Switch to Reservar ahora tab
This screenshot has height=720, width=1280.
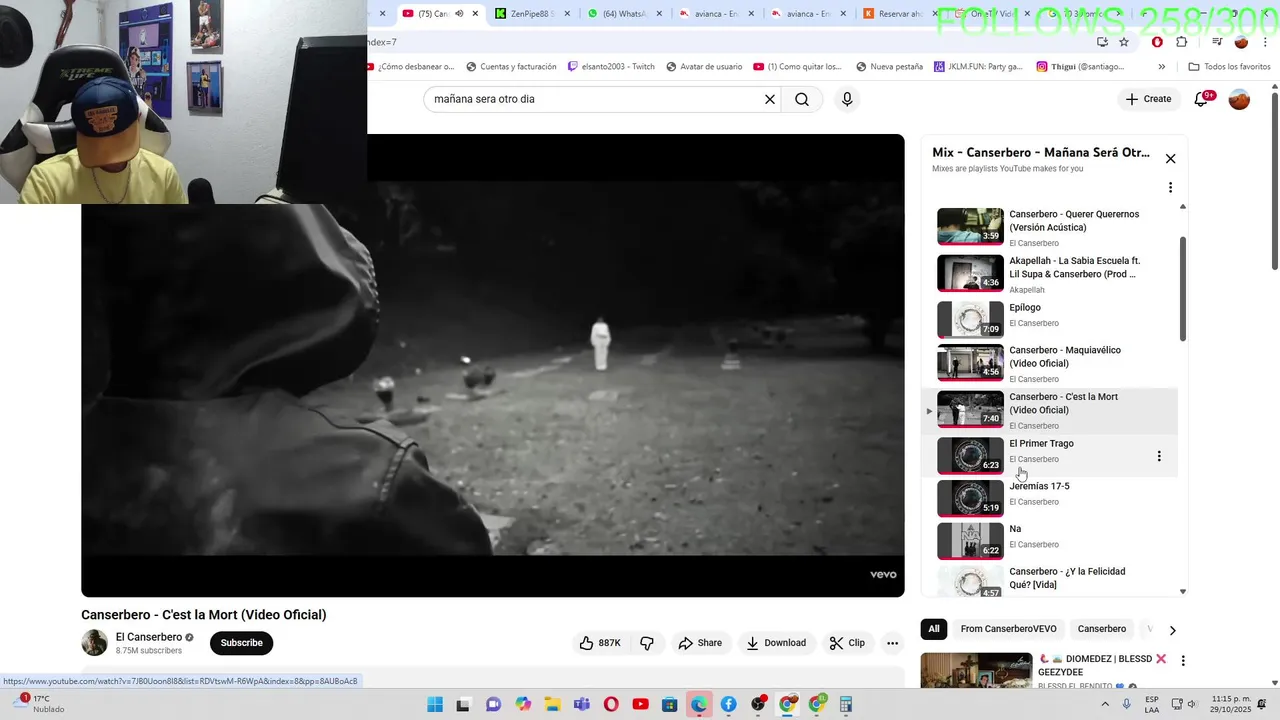point(900,14)
